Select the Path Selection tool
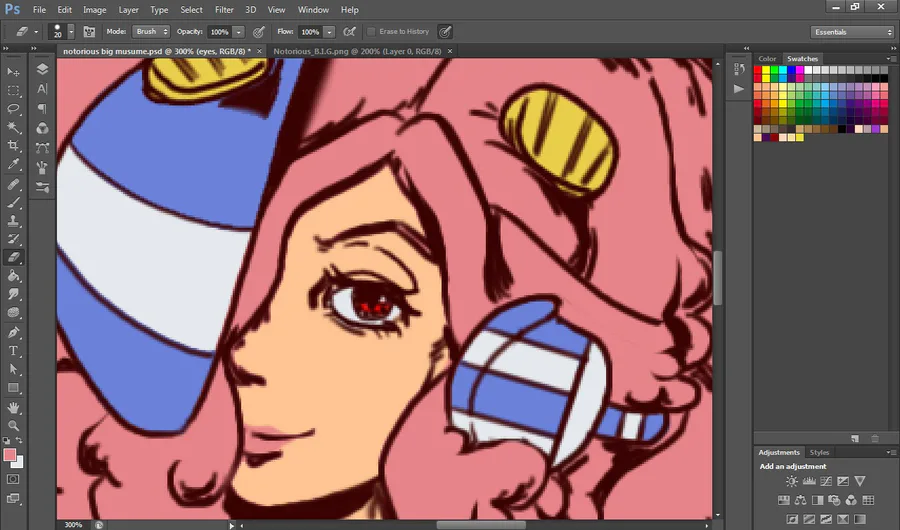Screen dimensions: 900x530 13,369
